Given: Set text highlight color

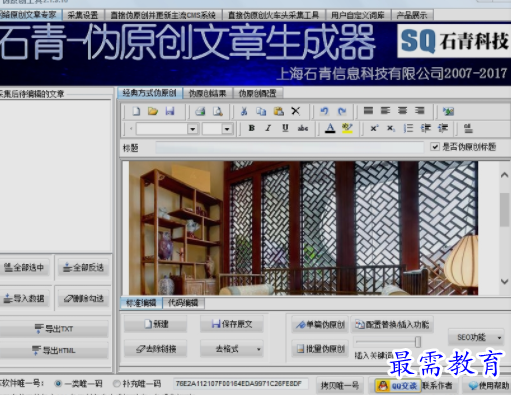Looking at the screenshot, I should tap(347, 129).
